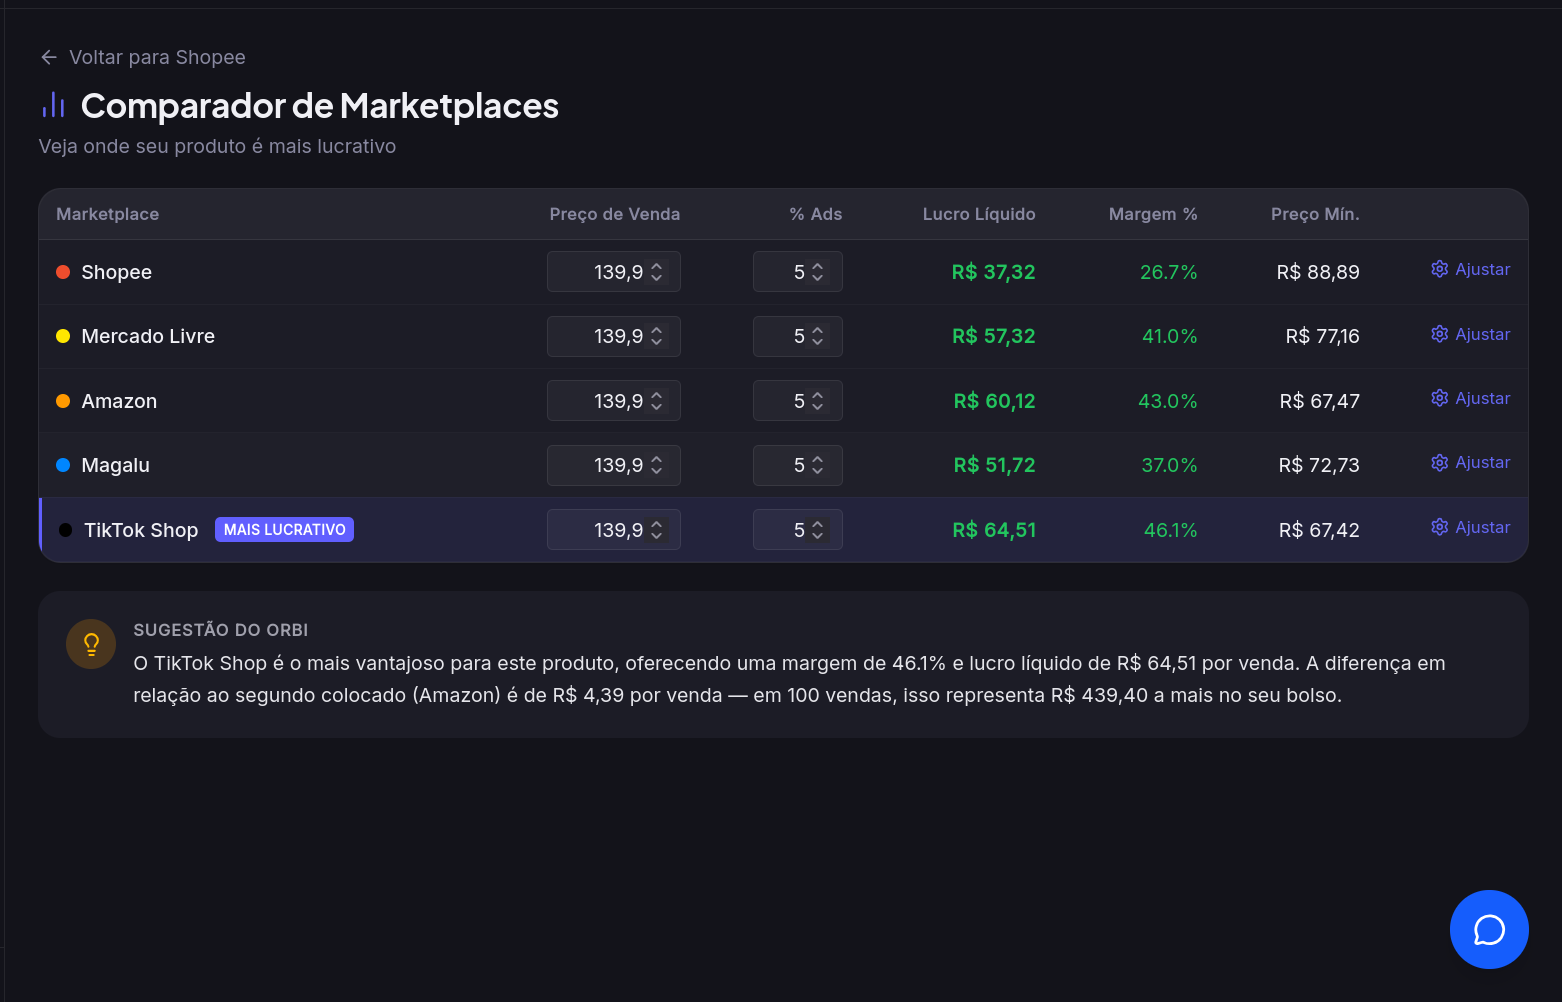Click the gear icon in Mercado Livre row

[x=1439, y=334]
